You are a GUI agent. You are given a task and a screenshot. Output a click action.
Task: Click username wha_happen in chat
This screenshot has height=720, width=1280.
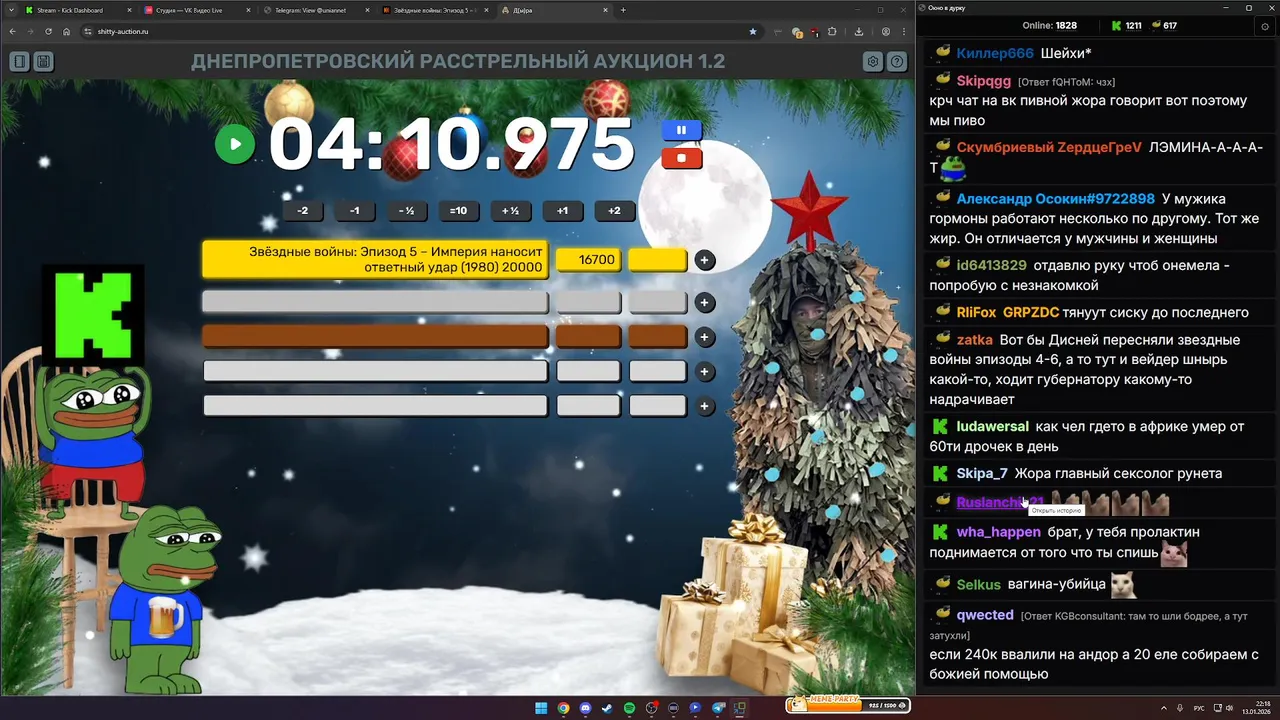click(999, 532)
